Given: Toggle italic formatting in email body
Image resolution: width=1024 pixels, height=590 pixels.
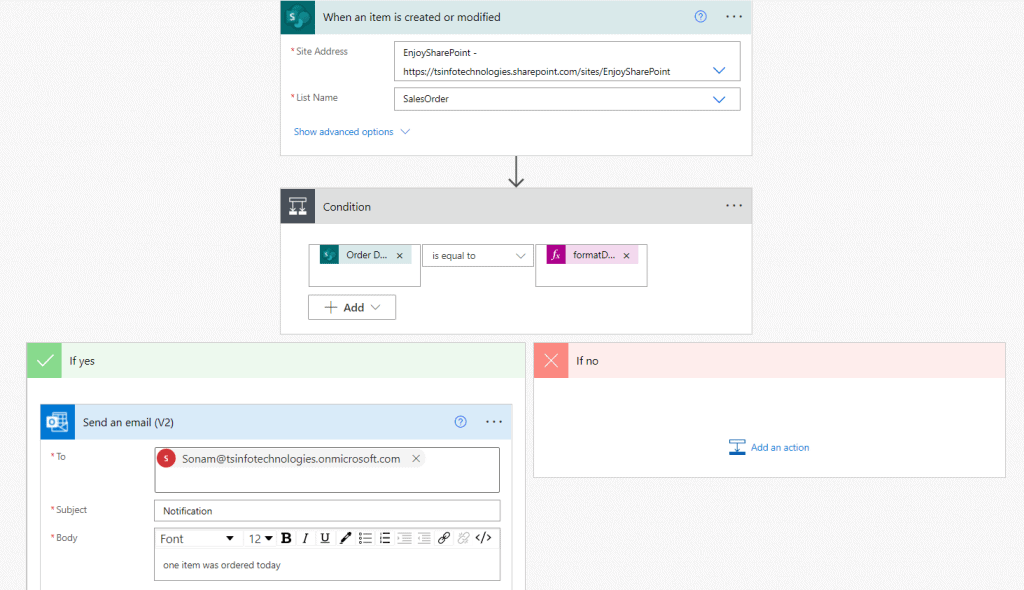Looking at the screenshot, I should click(x=305, y=538).
